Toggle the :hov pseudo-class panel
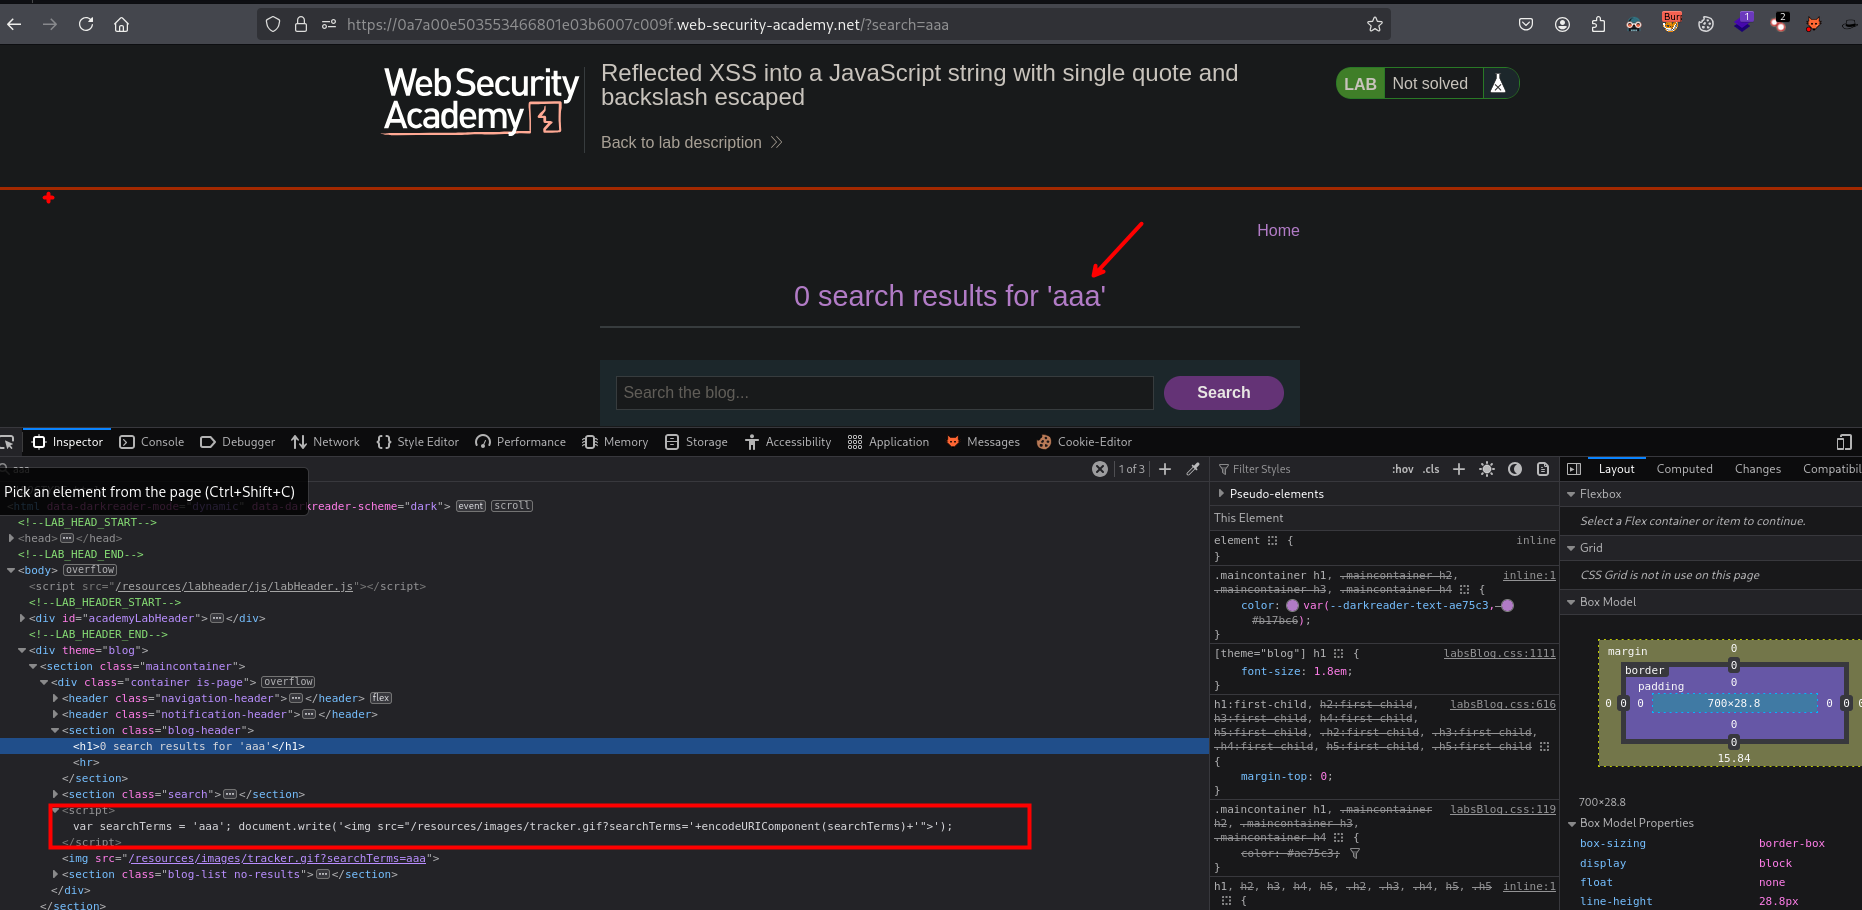This screenshot has height=910, width=1862. 1403,469
